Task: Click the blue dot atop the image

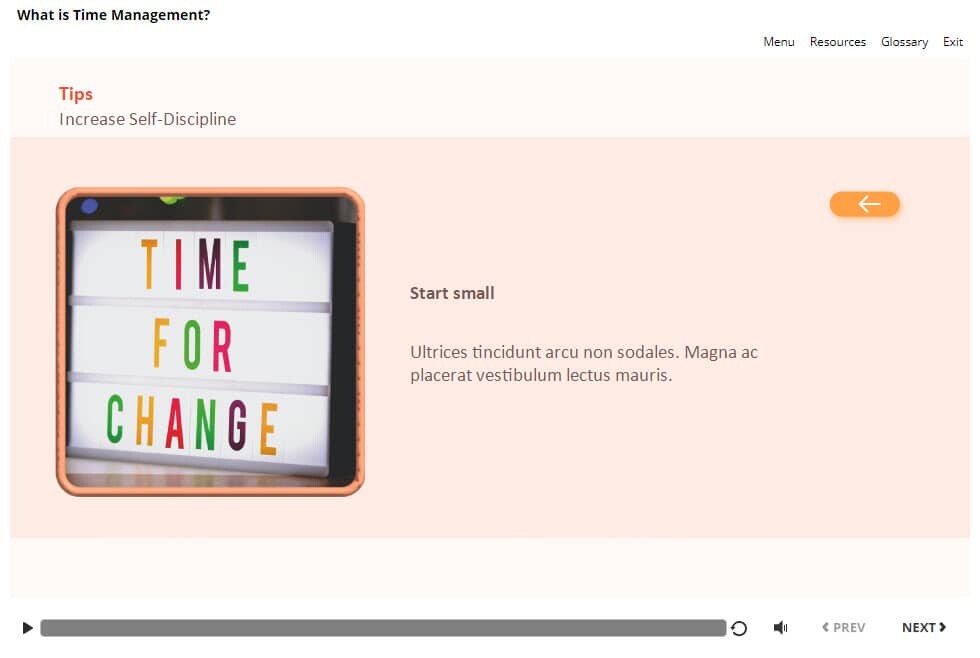Action: (89, 206)
